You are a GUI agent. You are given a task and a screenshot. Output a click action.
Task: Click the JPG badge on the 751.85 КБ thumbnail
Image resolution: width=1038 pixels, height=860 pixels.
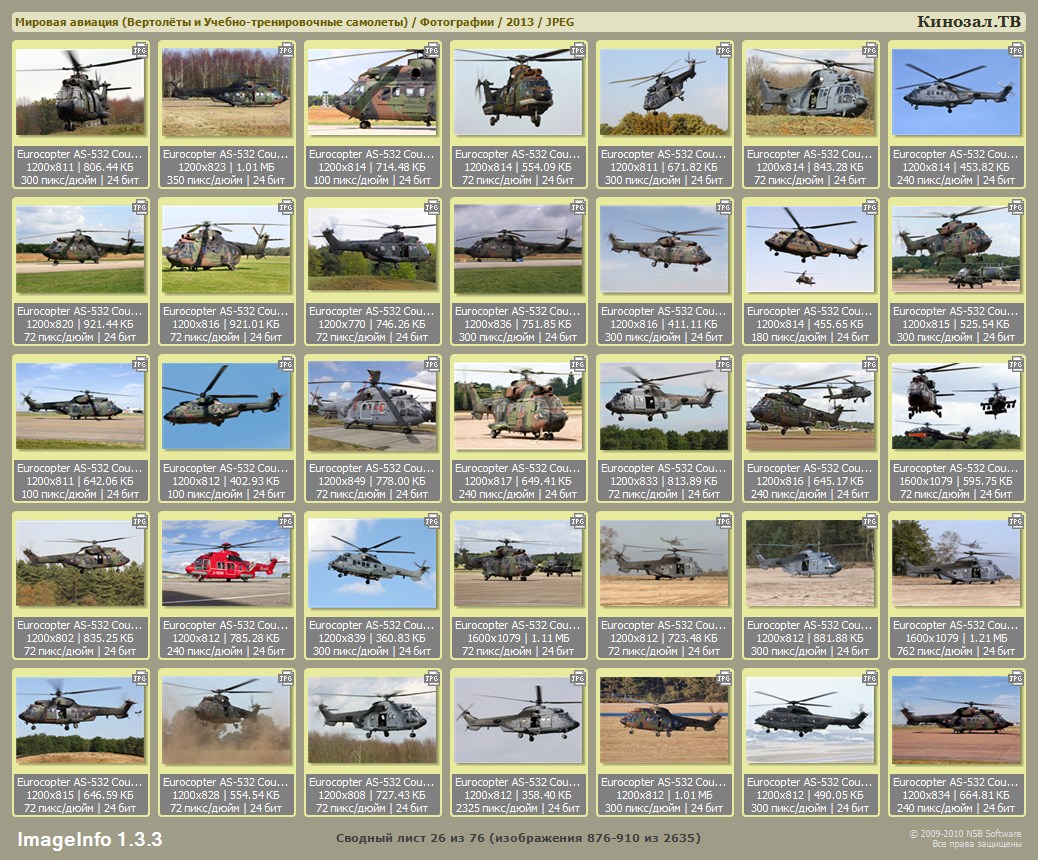[578, 207]
